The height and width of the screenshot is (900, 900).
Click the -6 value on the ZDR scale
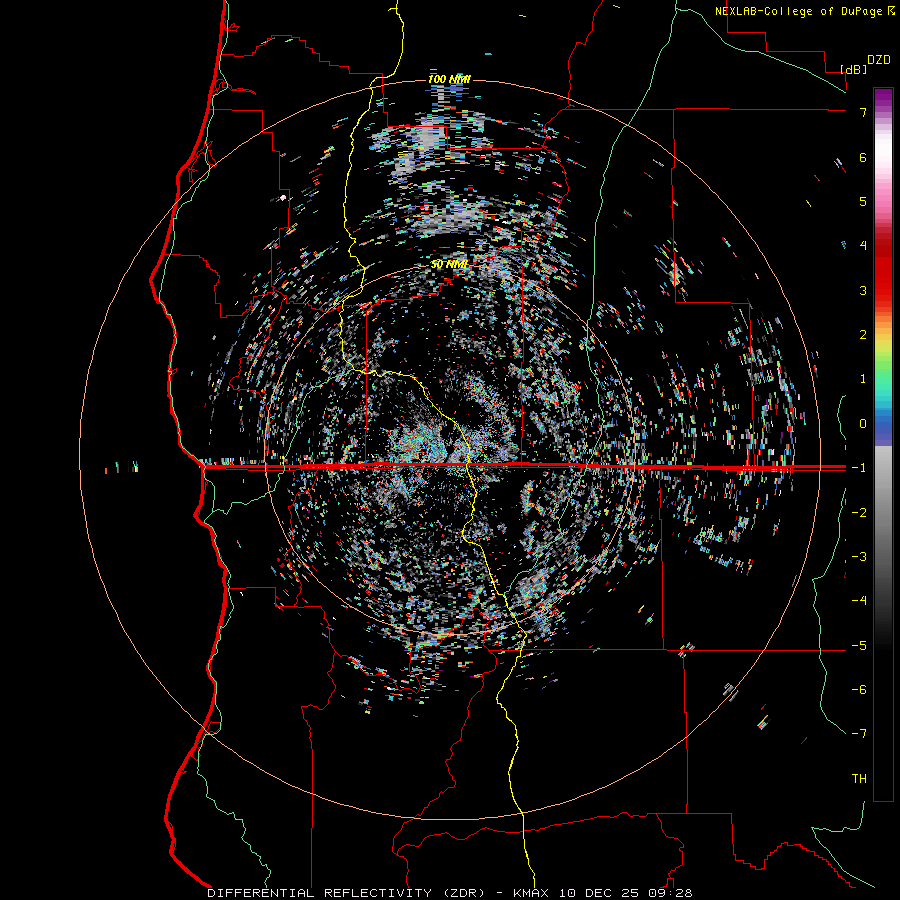coord(859,690)
